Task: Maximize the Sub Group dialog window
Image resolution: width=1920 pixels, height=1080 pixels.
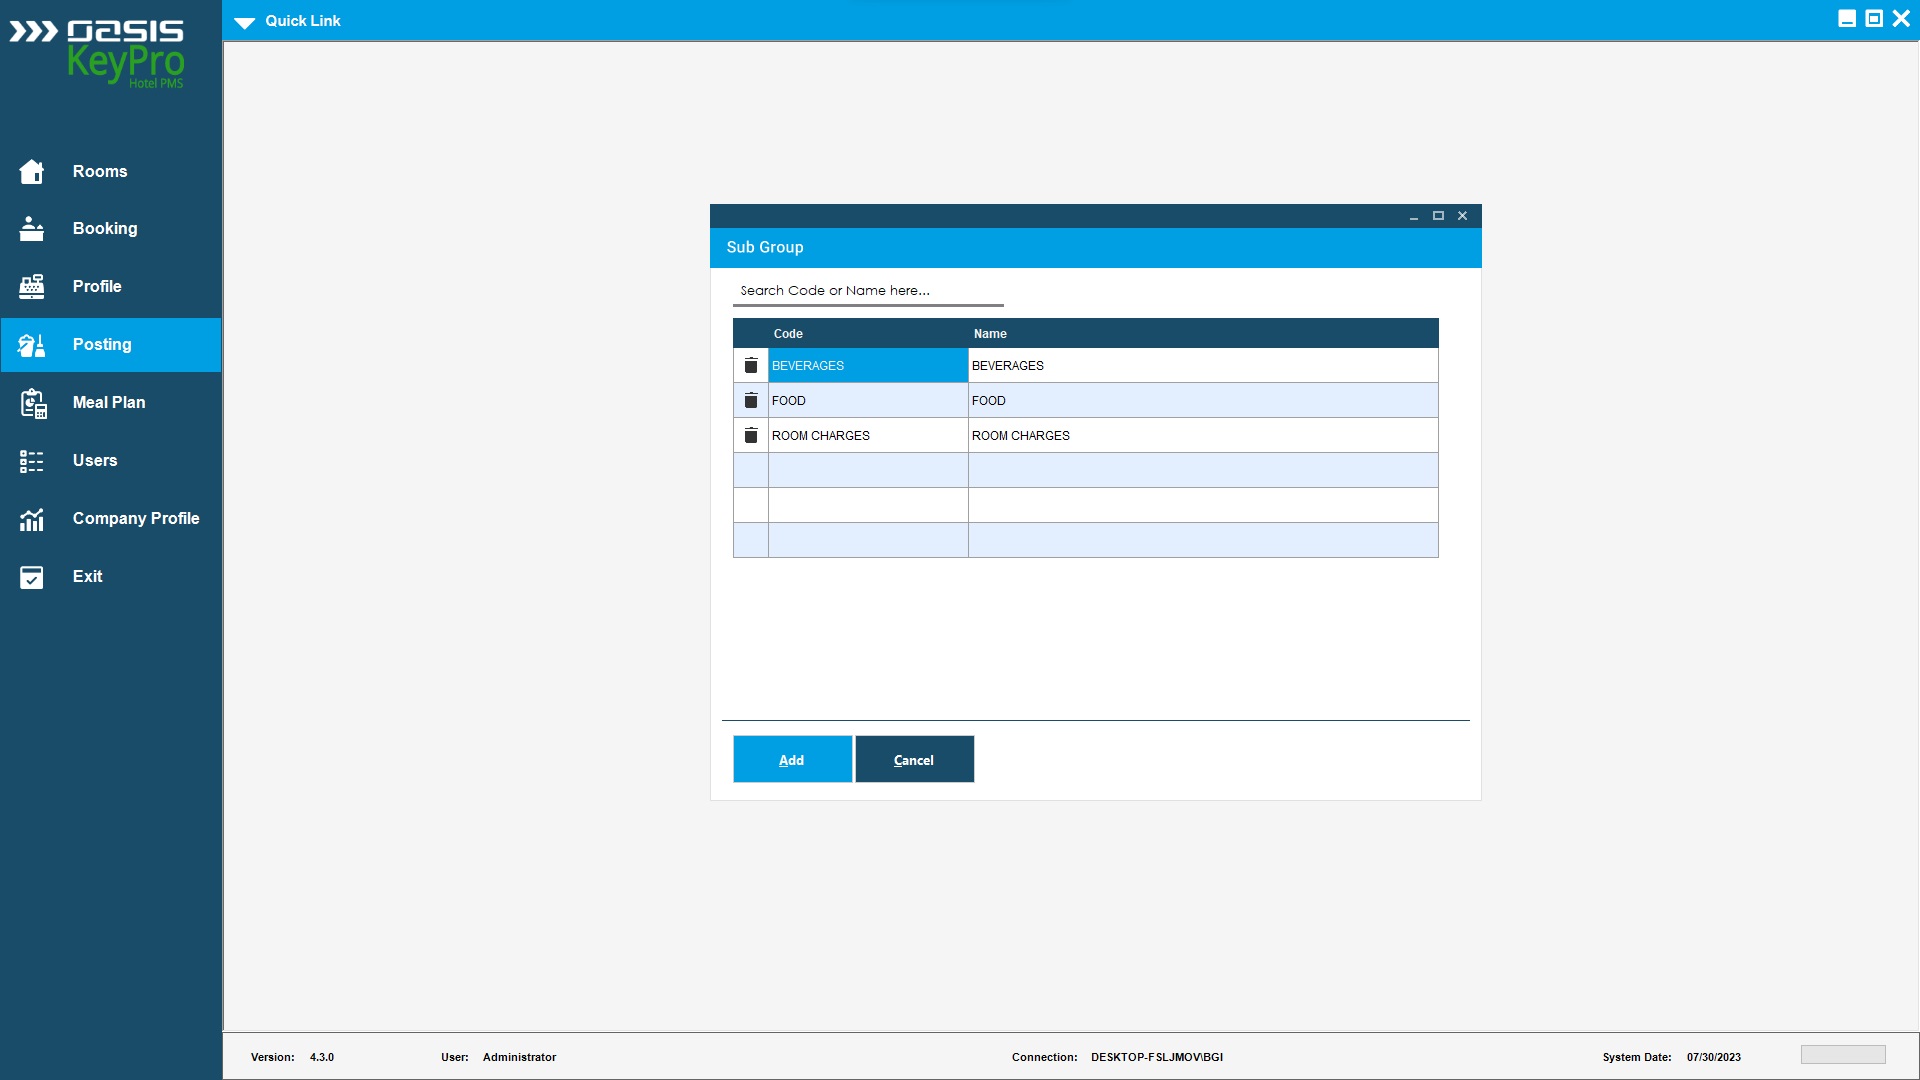Action: pyautogui.click(x=1438, y=216)
